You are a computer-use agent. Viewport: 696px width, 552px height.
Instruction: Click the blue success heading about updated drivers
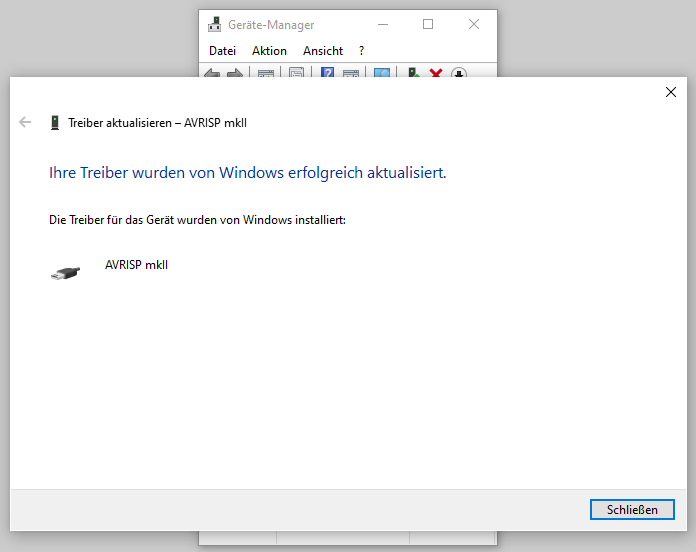pos(247,173)
